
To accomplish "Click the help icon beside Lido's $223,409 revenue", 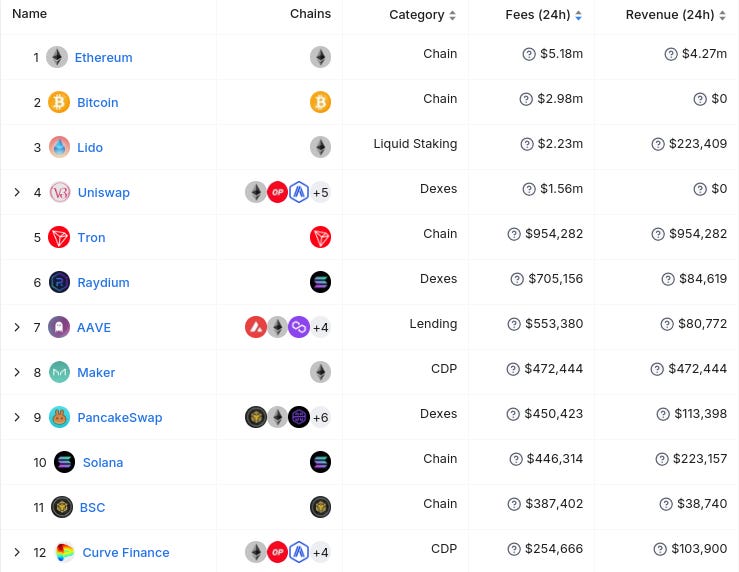I will [658, 144].
